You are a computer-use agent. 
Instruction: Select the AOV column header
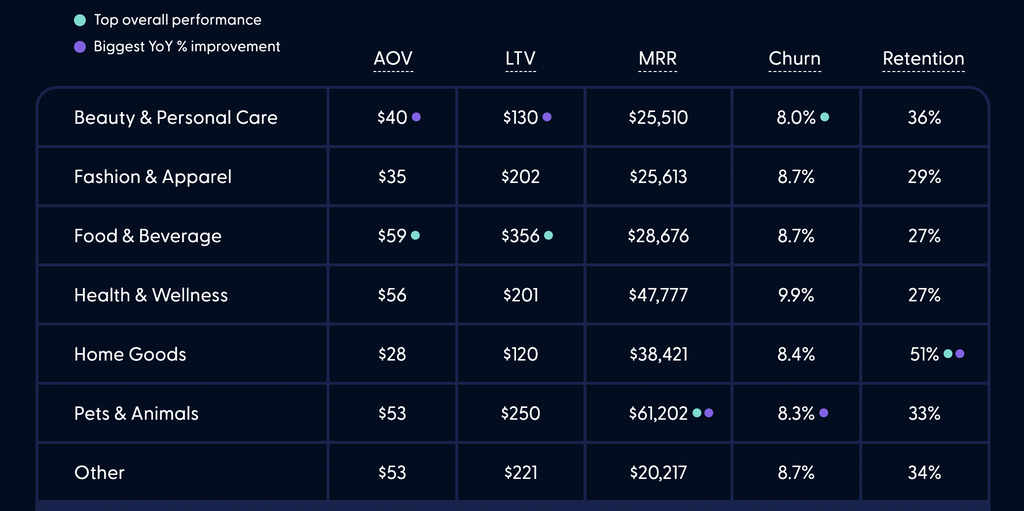click(x=393, y=59)
